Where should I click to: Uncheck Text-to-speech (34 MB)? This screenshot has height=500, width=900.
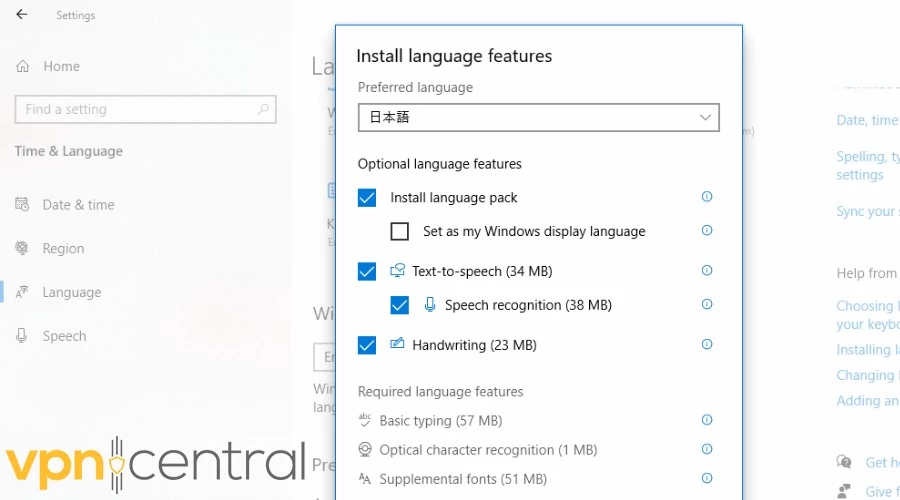pos(367,272)
